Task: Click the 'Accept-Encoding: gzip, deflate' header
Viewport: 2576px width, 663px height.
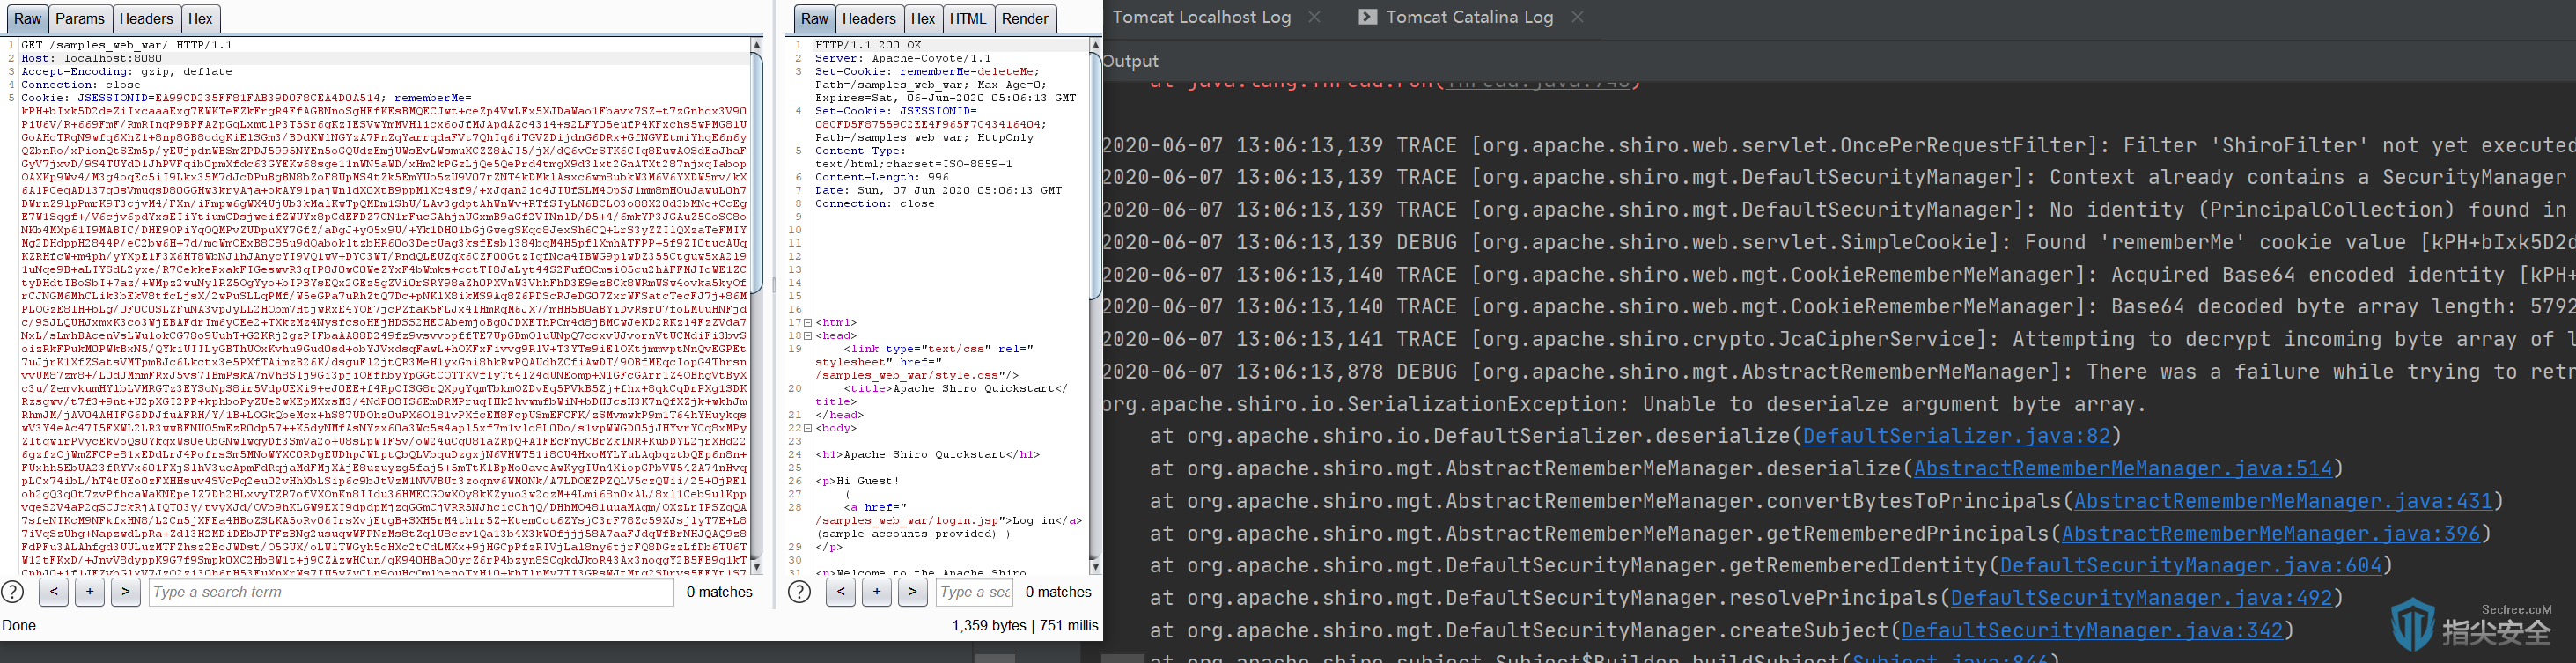Action: point(127,71)
